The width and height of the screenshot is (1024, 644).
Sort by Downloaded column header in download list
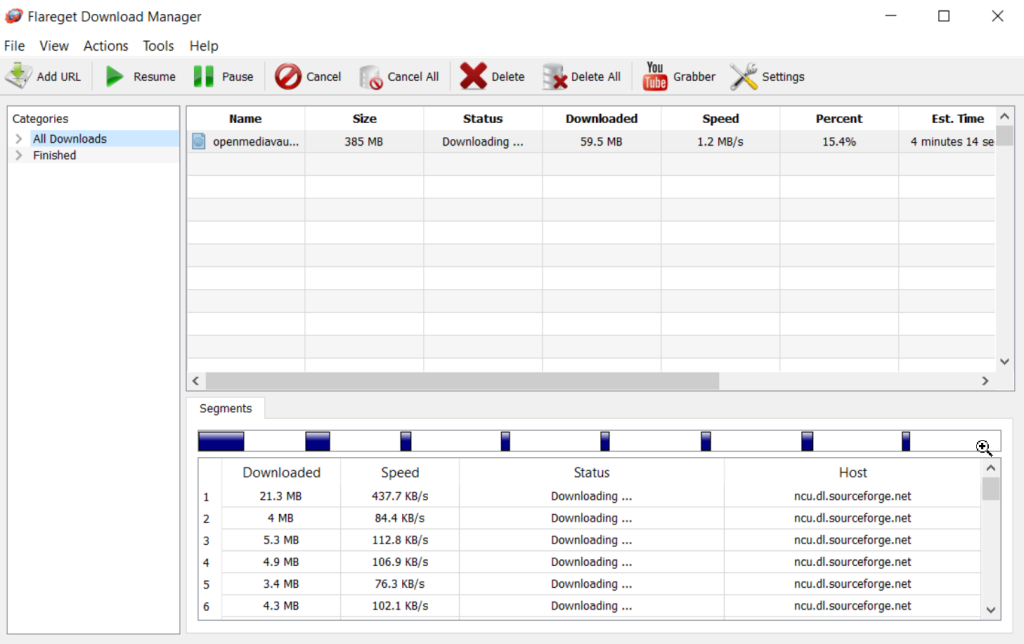(601, 118)
